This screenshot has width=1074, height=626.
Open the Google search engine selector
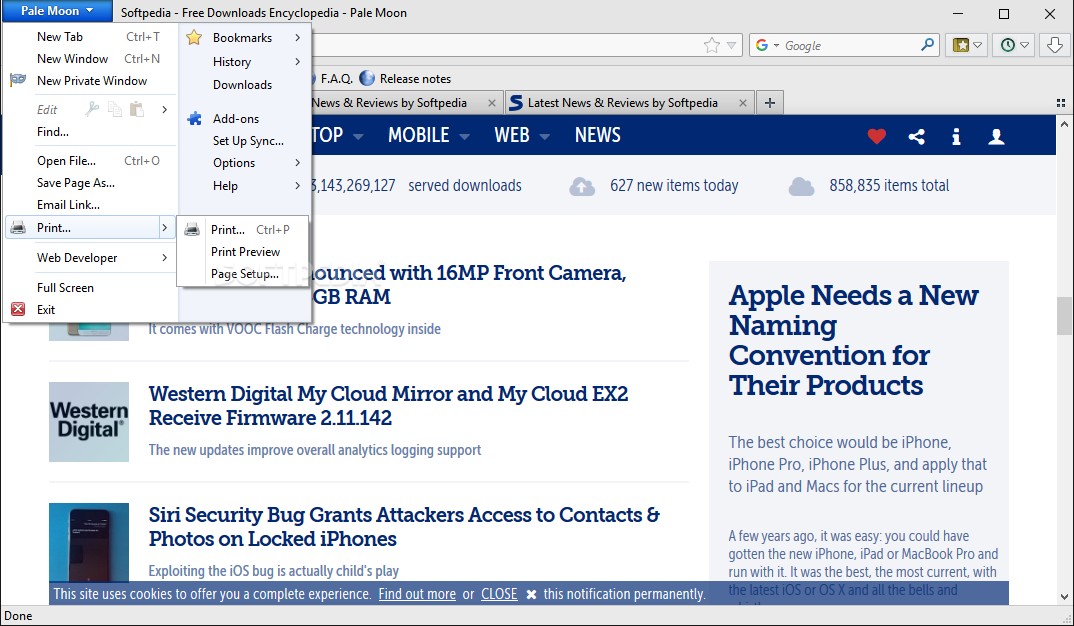click(x=767, y=45)
